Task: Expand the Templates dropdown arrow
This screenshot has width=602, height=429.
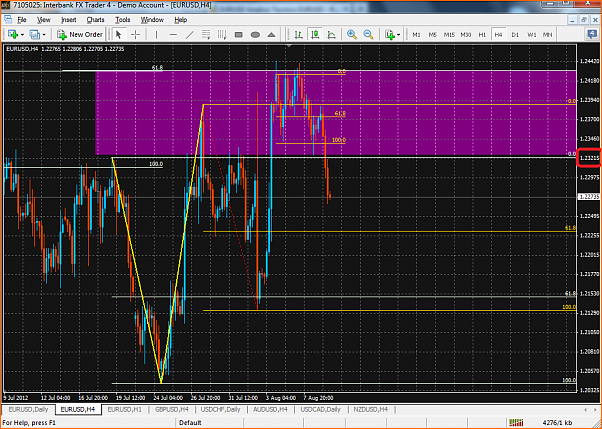Action: click(399, 35)
